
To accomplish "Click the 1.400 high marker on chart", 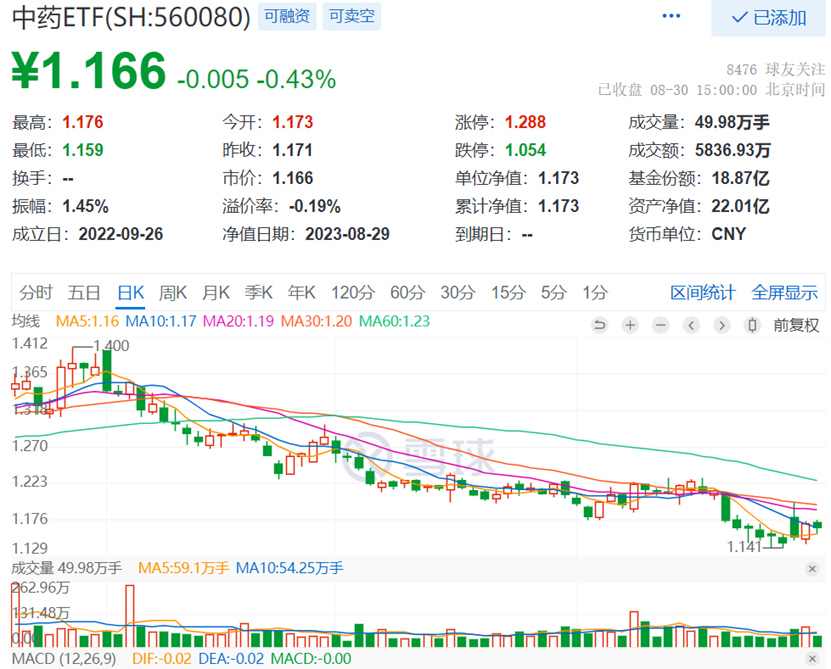I will 111,346.
